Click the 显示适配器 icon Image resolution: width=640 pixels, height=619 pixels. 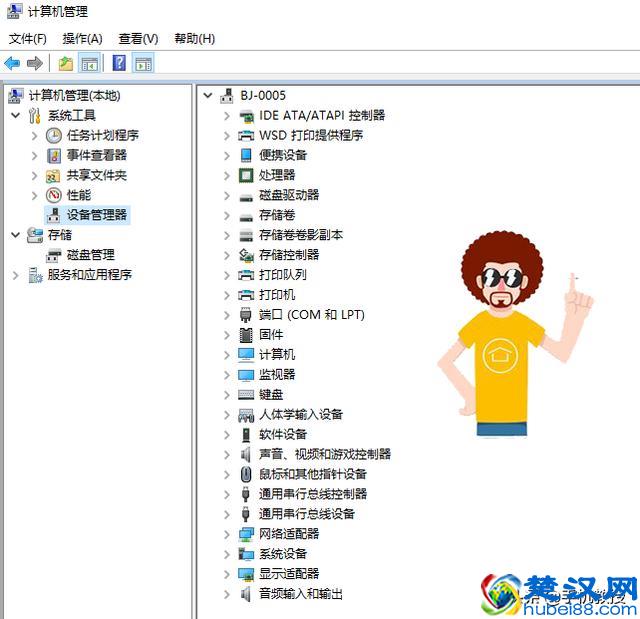(246, 574)
